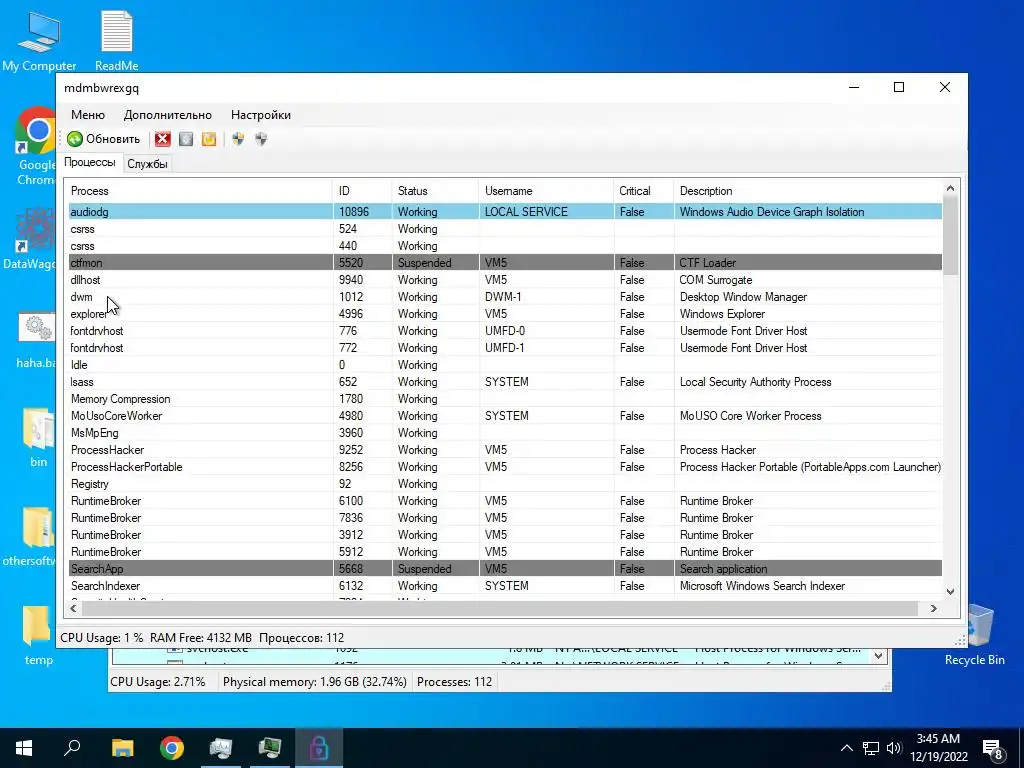Select the MoUsoCoreWorker process
Screen dimensions: 1024x768
[x=505, y=415]
